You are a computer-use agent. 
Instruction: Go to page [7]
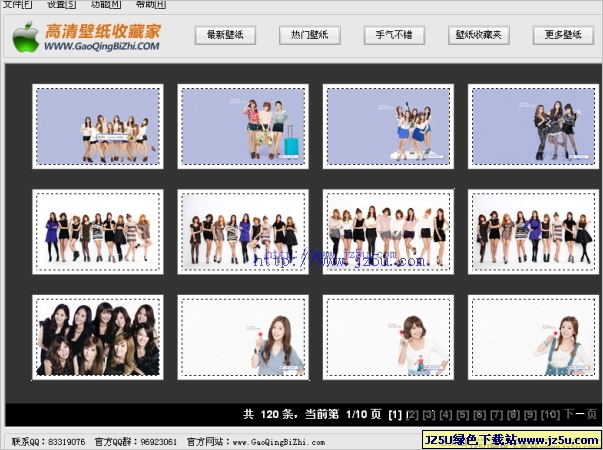(x=496, y=415)
